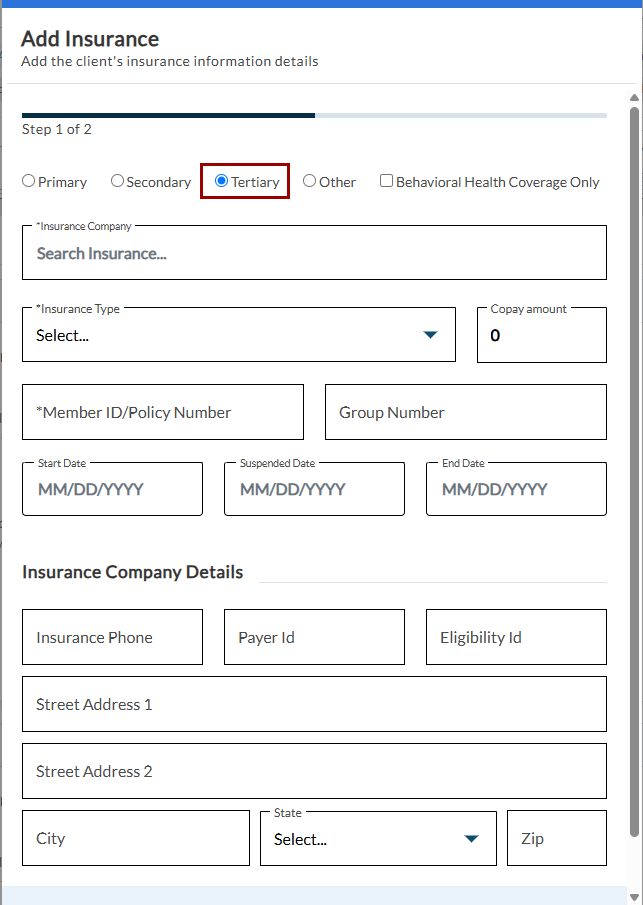643x905 pixels.
Task: Set the End Date field
Action: pos(516,490)
